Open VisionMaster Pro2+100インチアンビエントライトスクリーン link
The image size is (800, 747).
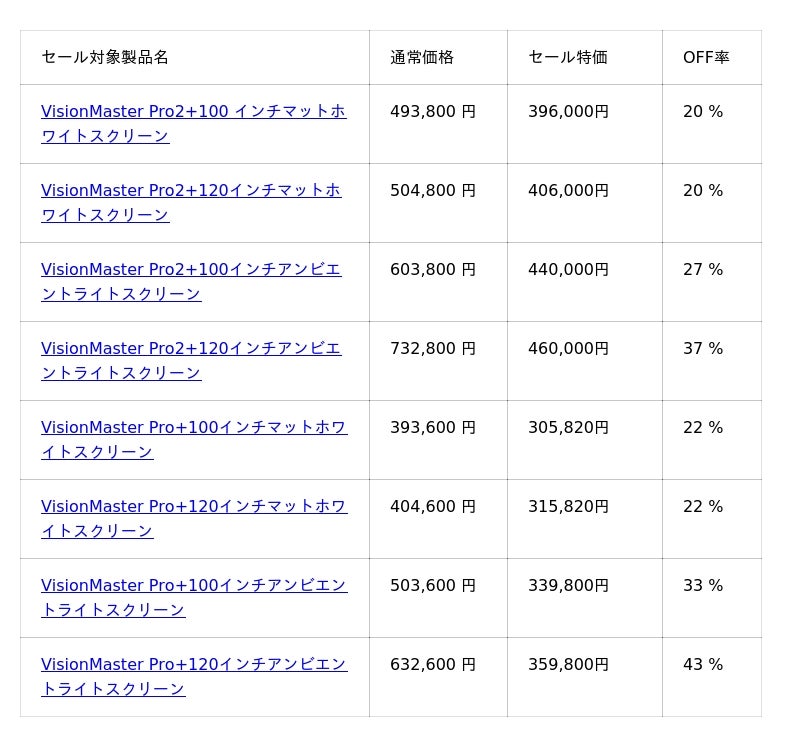[191, 270]
